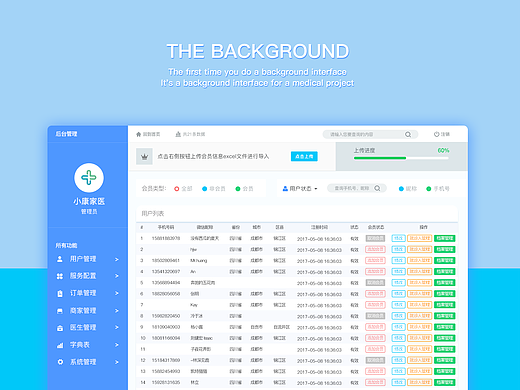Expand 订单管理 with its chevron arrow
520x390 pixels.
[117, 293]
